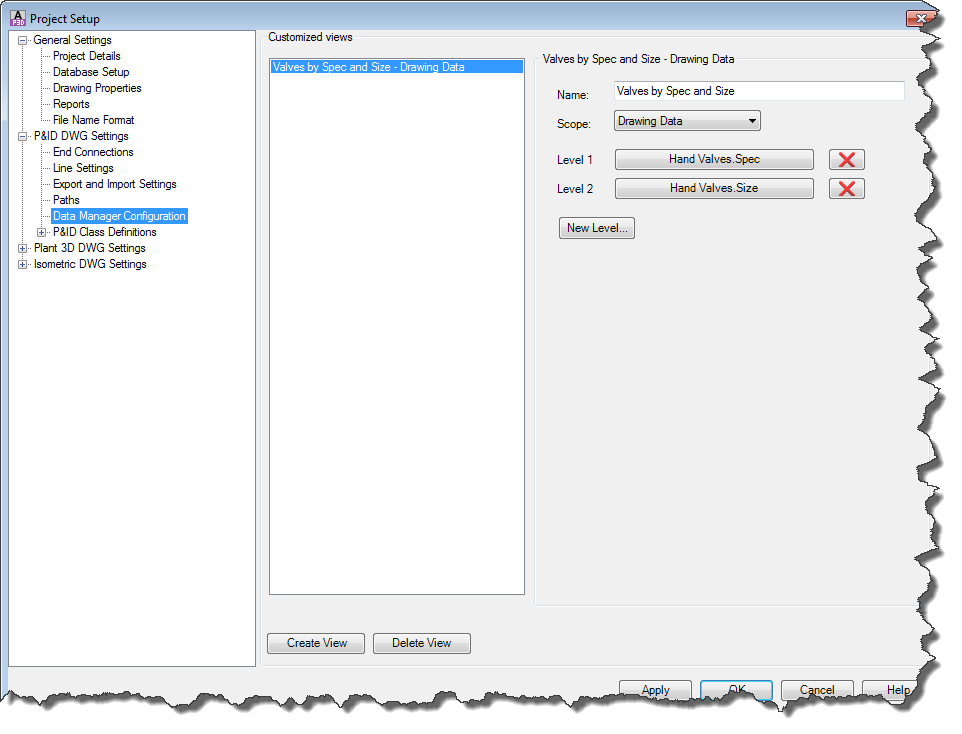This screenshot has width=962, height=734.
Task: Cancel the Project Setup dialog
Action: pos(817,690)
